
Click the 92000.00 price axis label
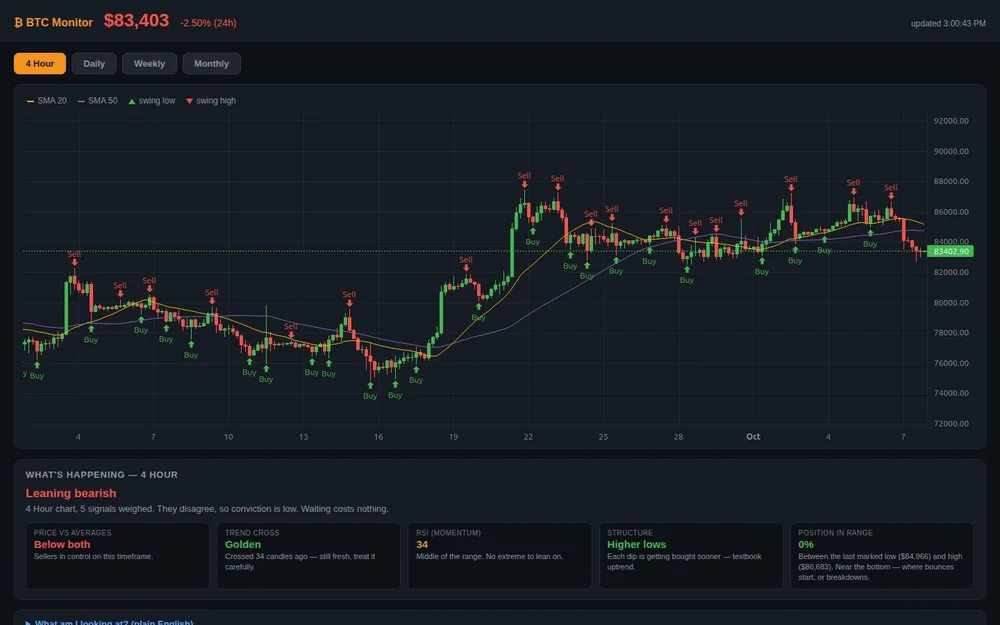click(951, 121)
